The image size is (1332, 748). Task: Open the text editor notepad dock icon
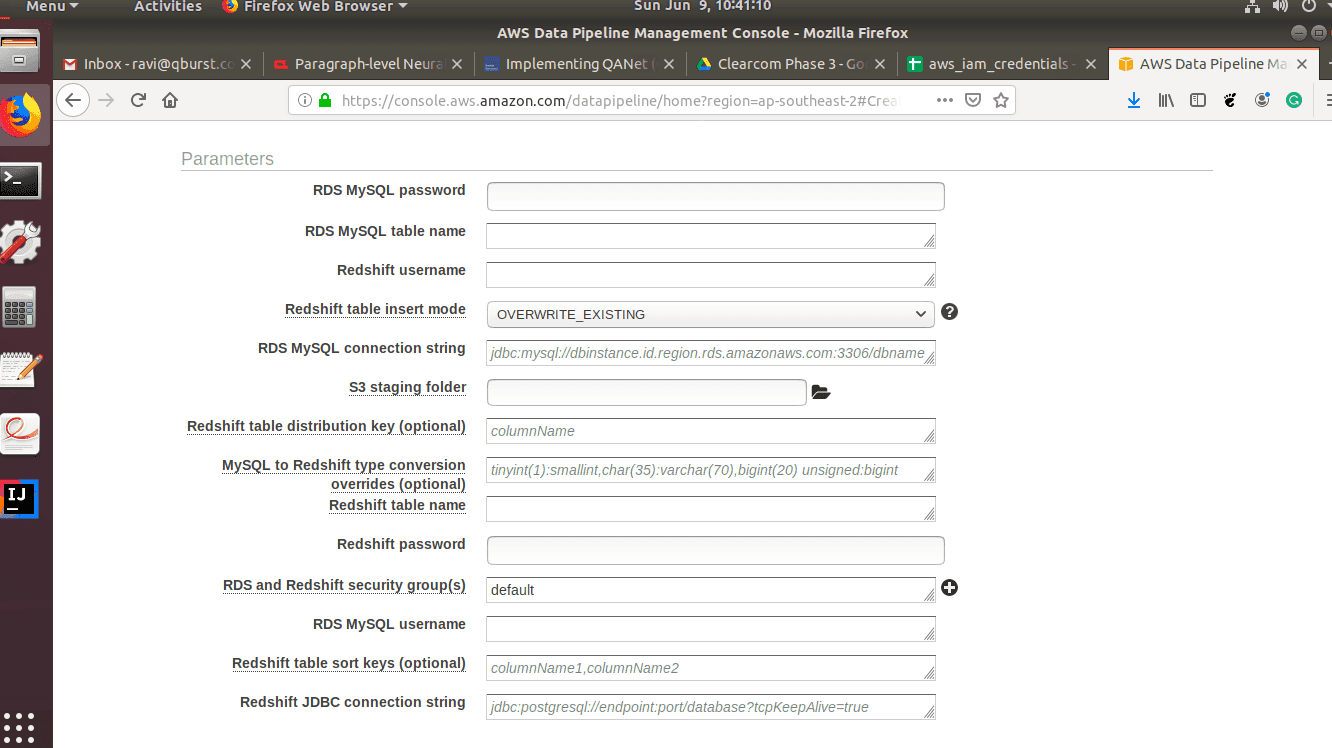[20, 369]
